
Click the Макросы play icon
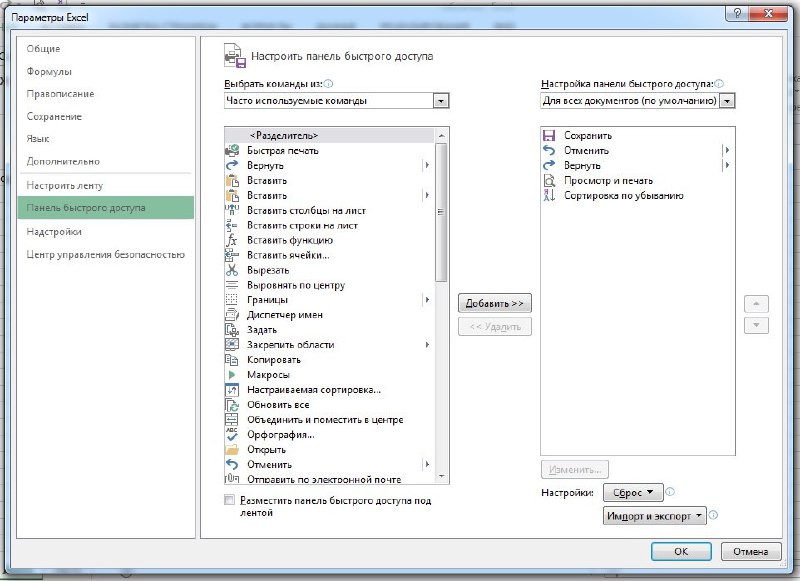(x=232, y=374)
